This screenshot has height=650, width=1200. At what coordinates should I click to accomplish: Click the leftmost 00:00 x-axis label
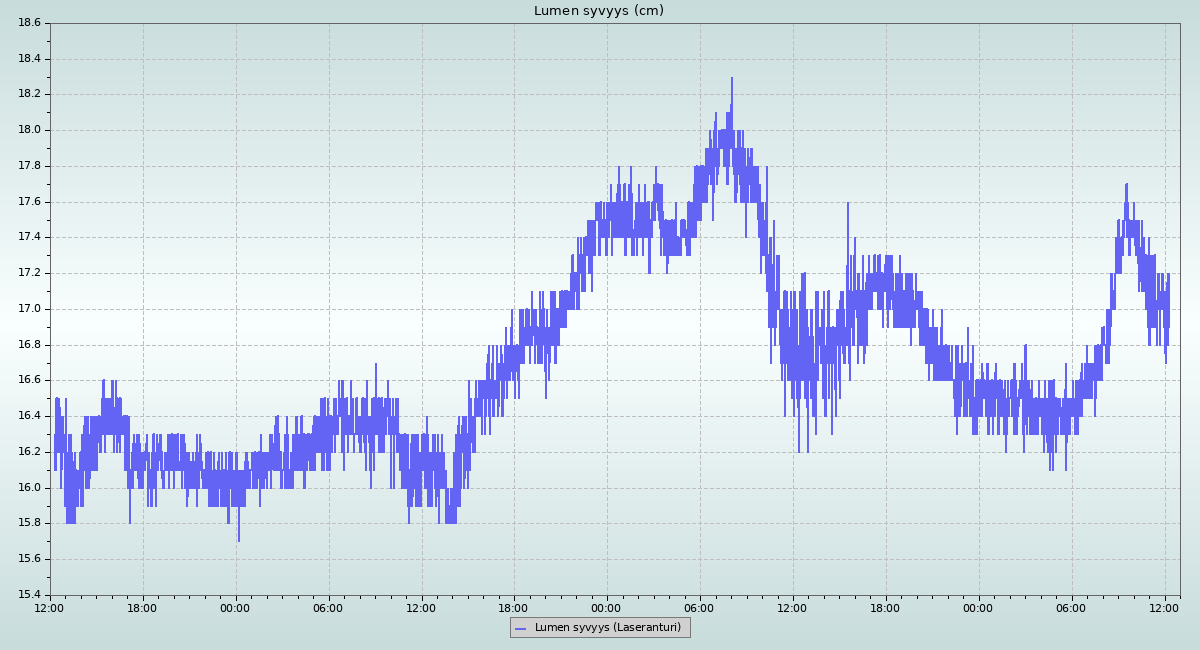pyautogui.click(x=235, y=608)
